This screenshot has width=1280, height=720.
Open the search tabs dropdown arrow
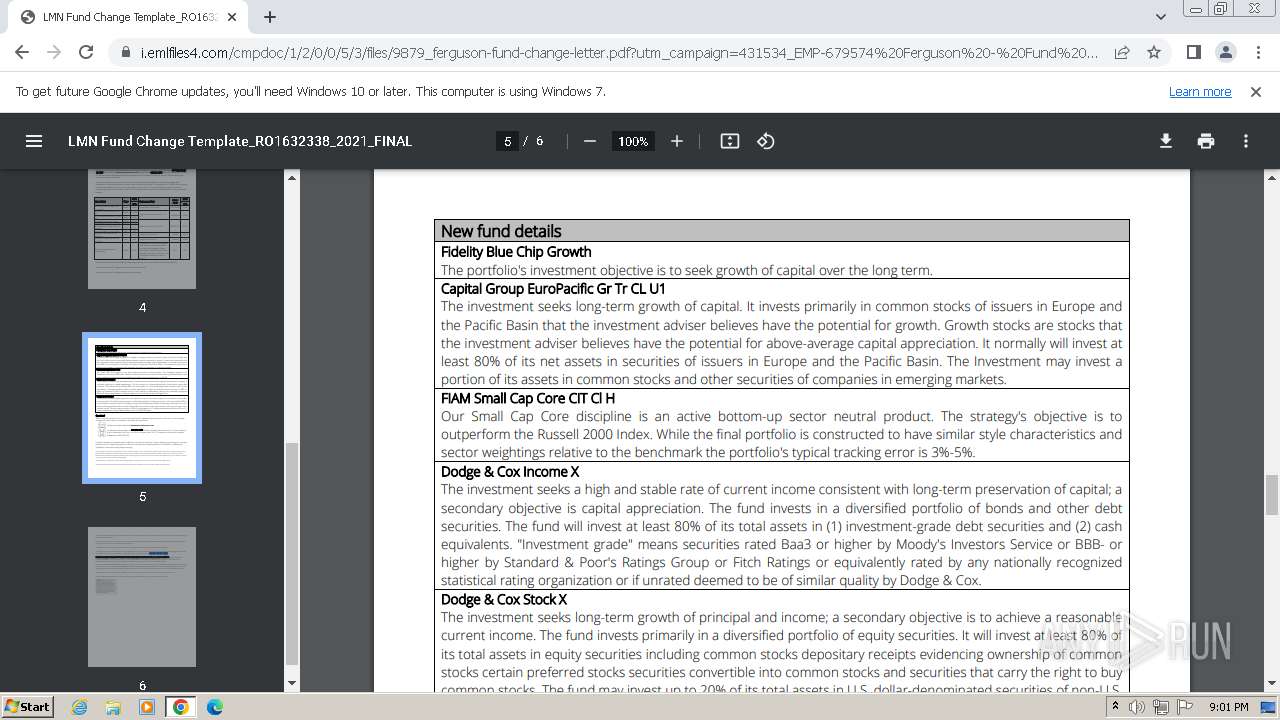[1161, 17]
